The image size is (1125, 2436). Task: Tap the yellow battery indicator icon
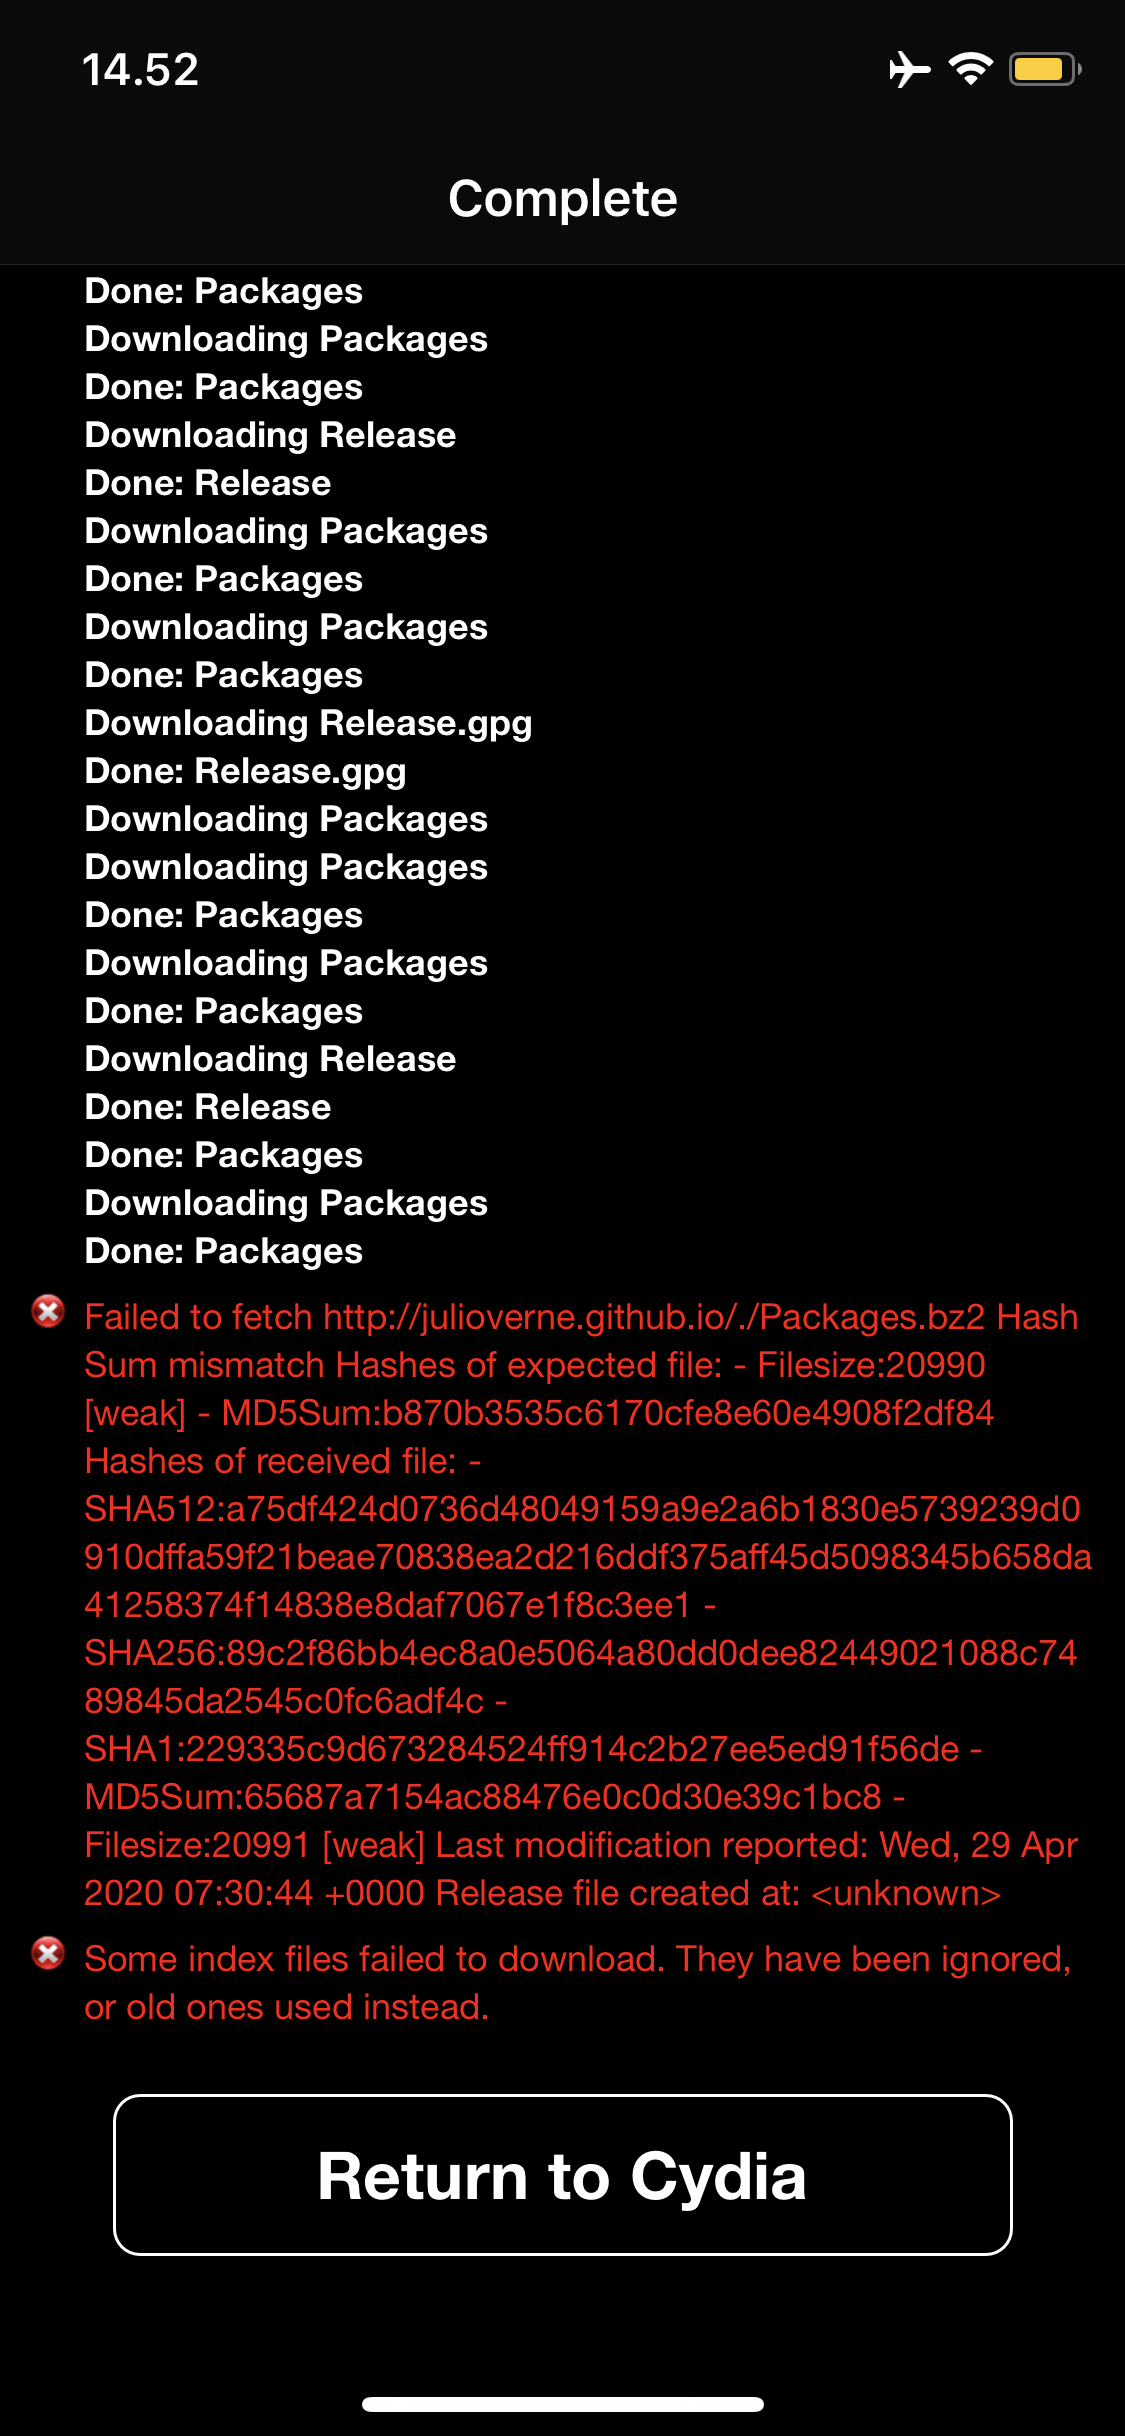[x=1043, y=69]
